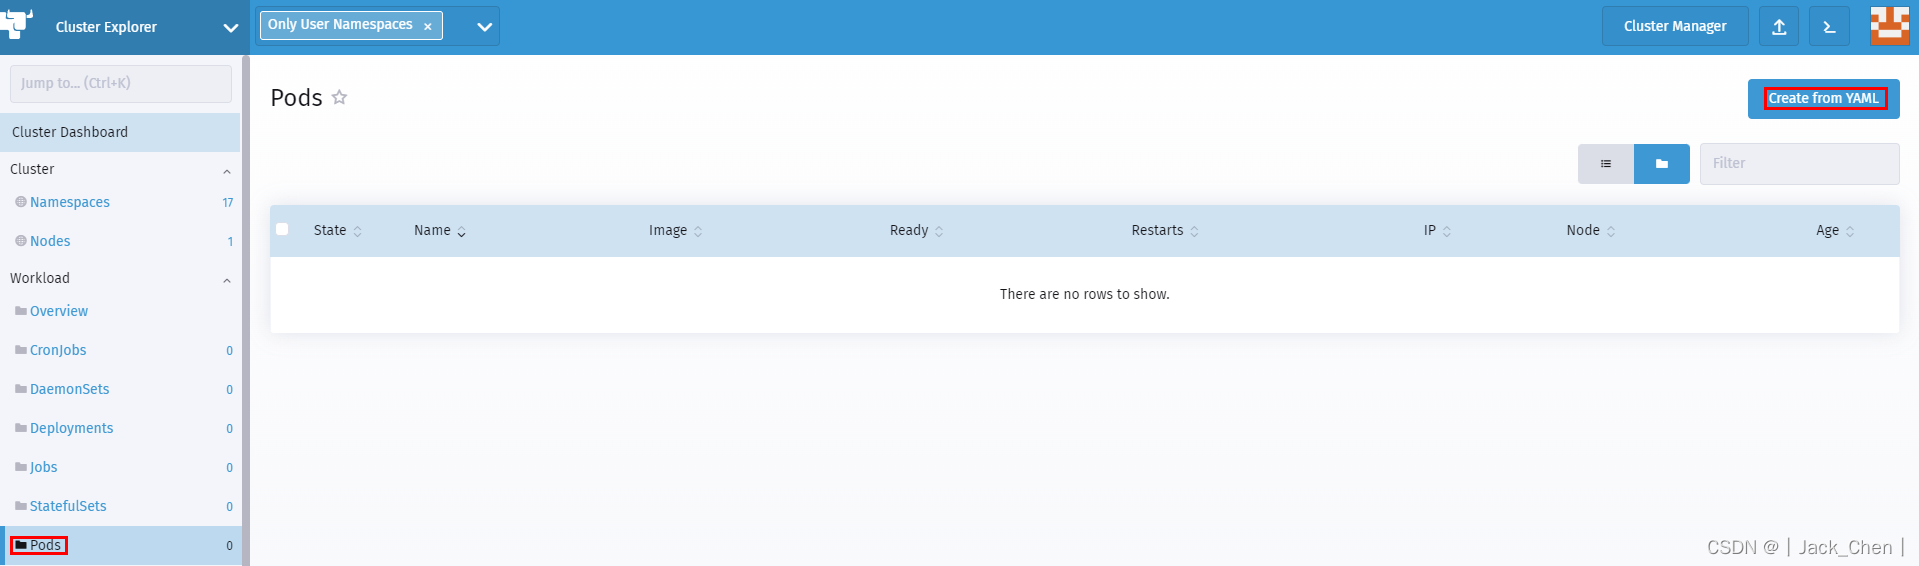Focus the Jump to search field

[x=121, y=84]
